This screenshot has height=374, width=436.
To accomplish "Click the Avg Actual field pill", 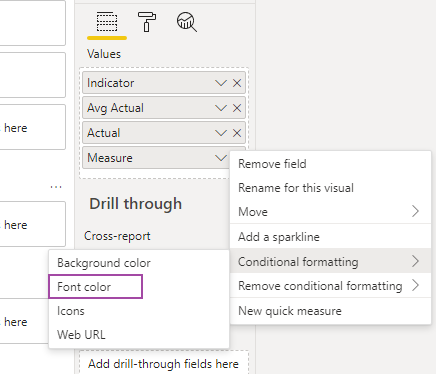I will (164, 108).
